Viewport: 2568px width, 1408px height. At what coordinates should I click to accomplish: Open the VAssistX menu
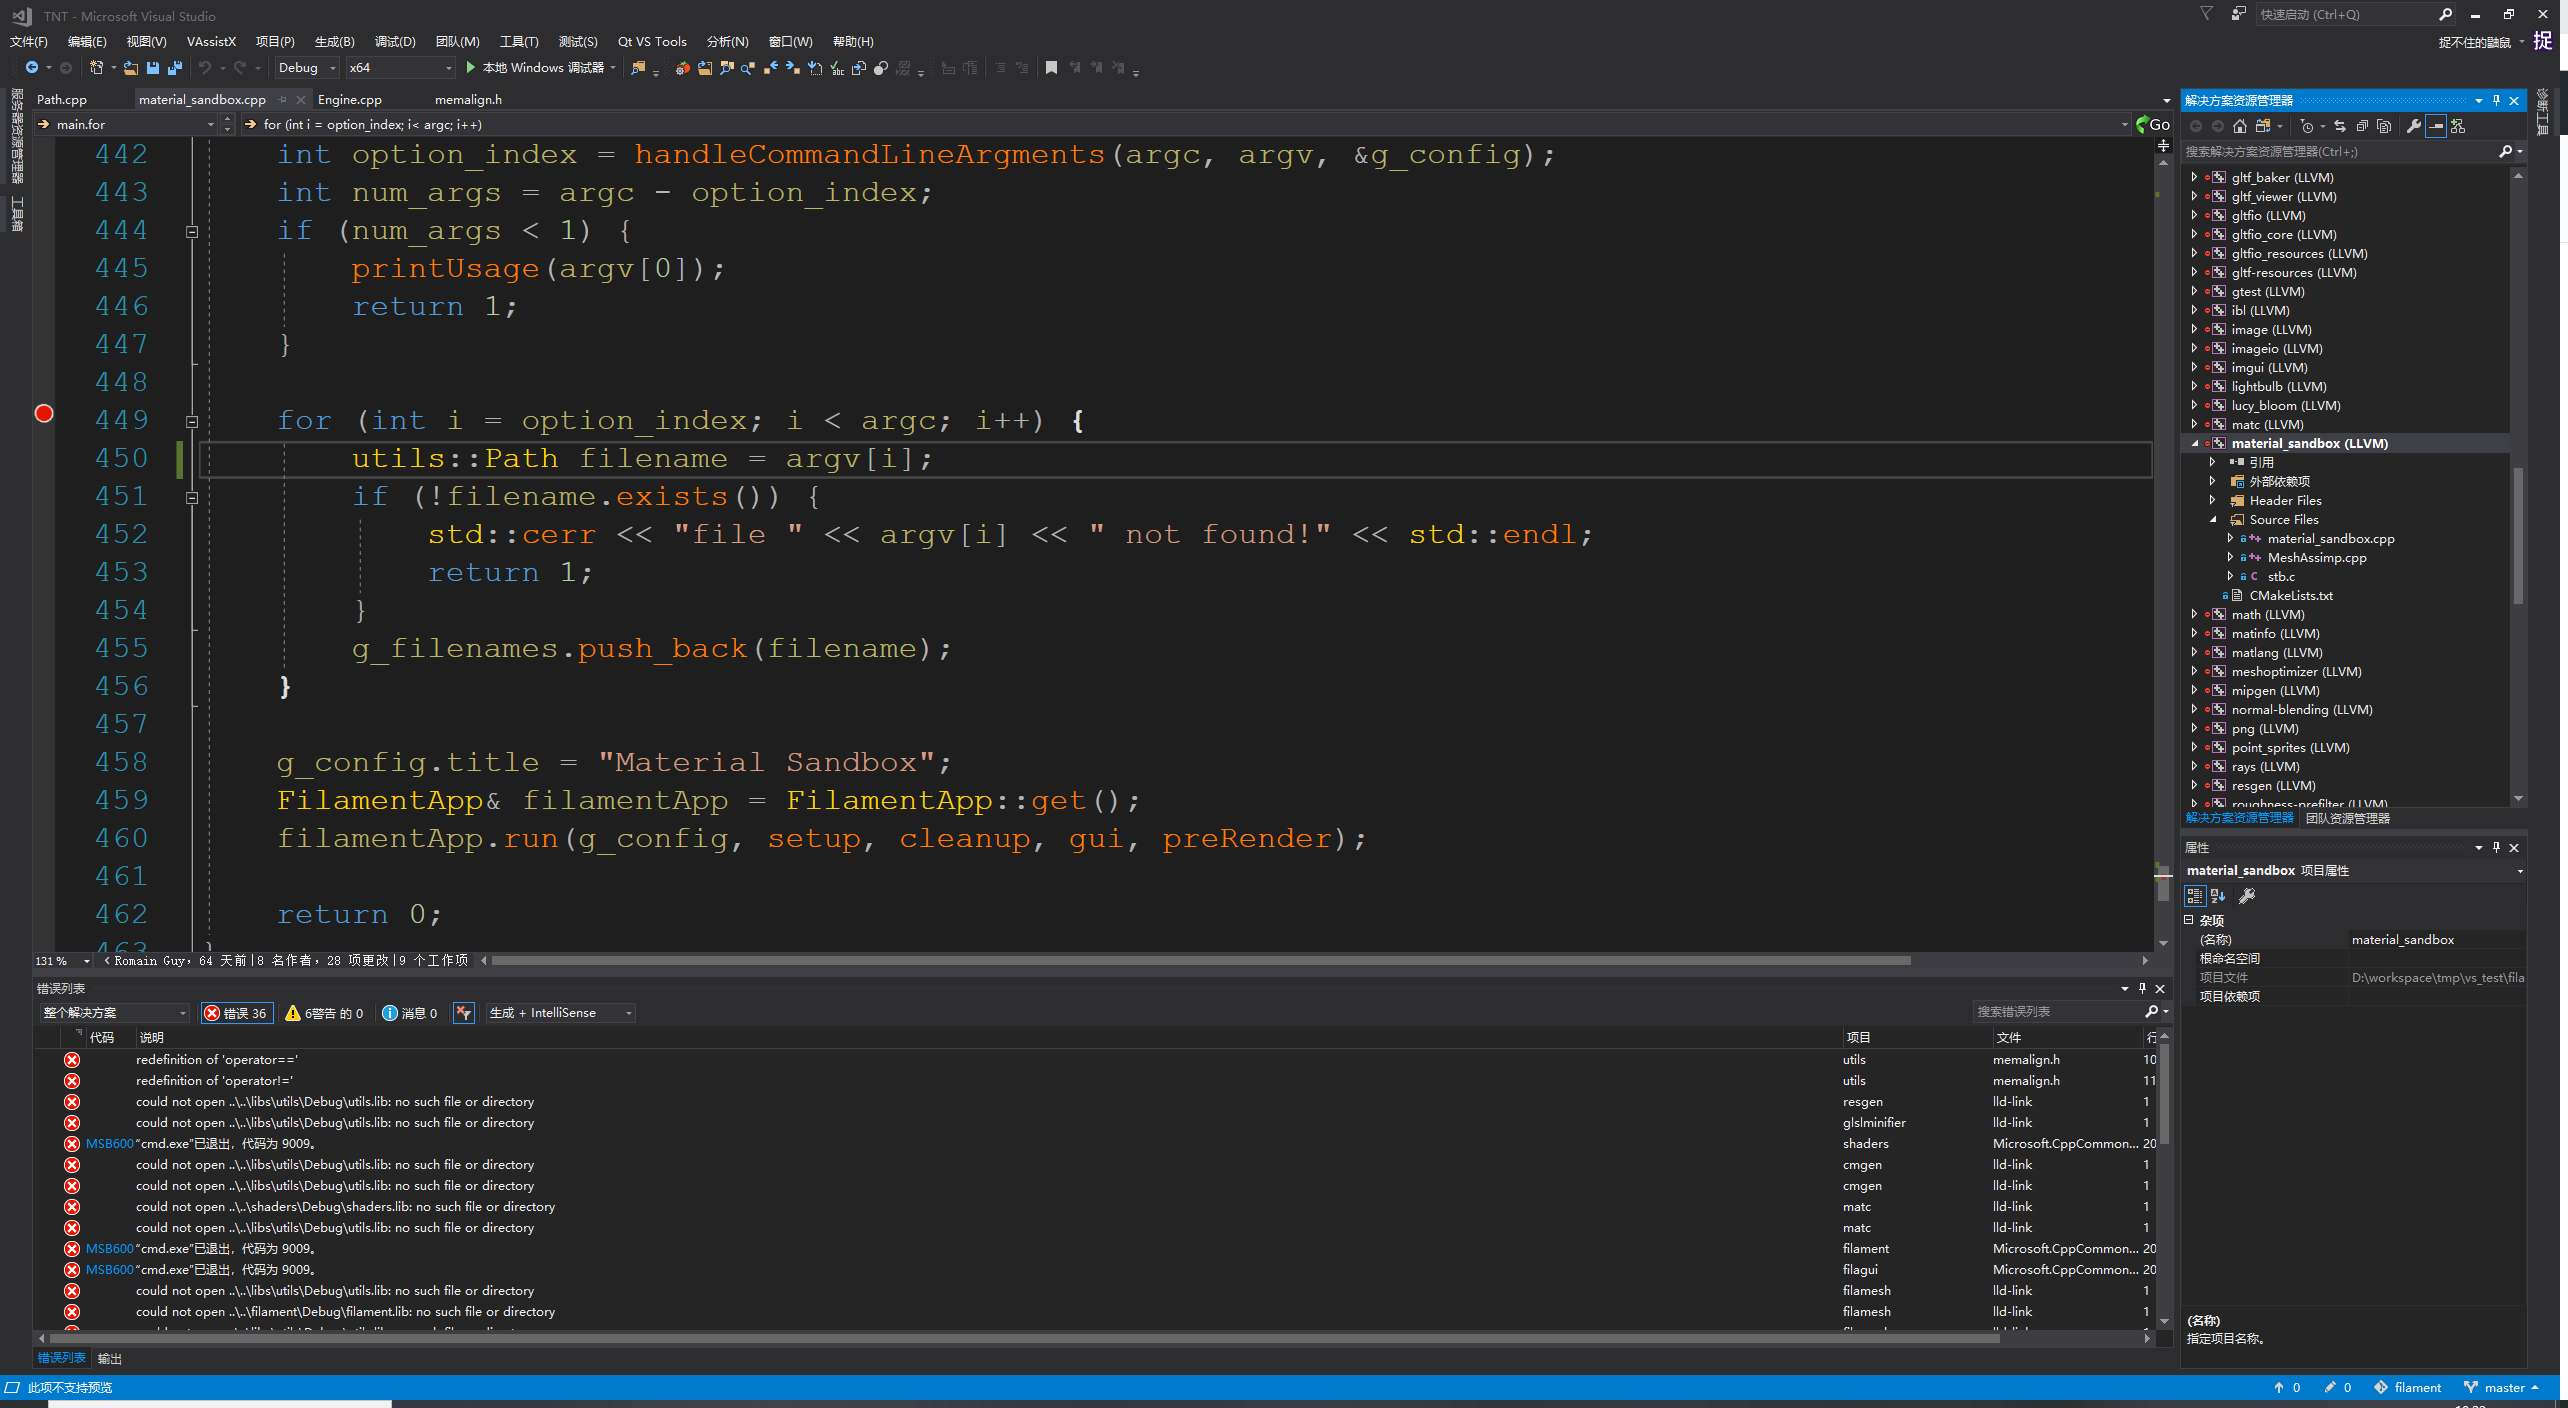[211, 41]
